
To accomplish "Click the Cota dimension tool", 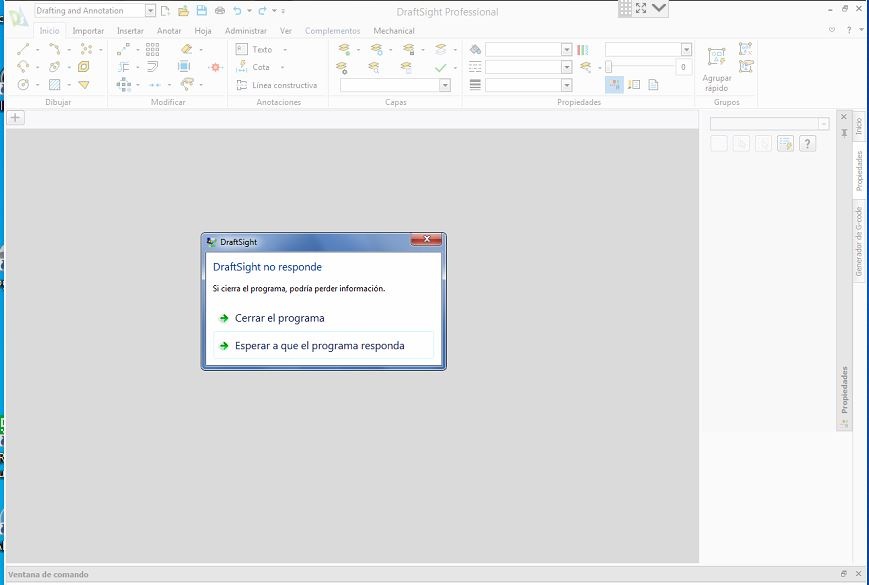I will [253, 67].
